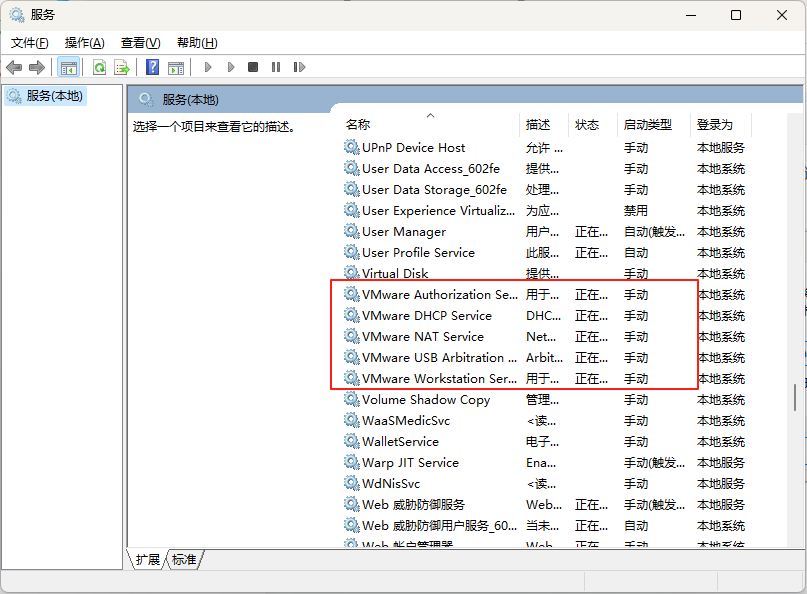807x594 pixels.
Task: Click gear icon of WalletService row
Action: tap(352, 441)
